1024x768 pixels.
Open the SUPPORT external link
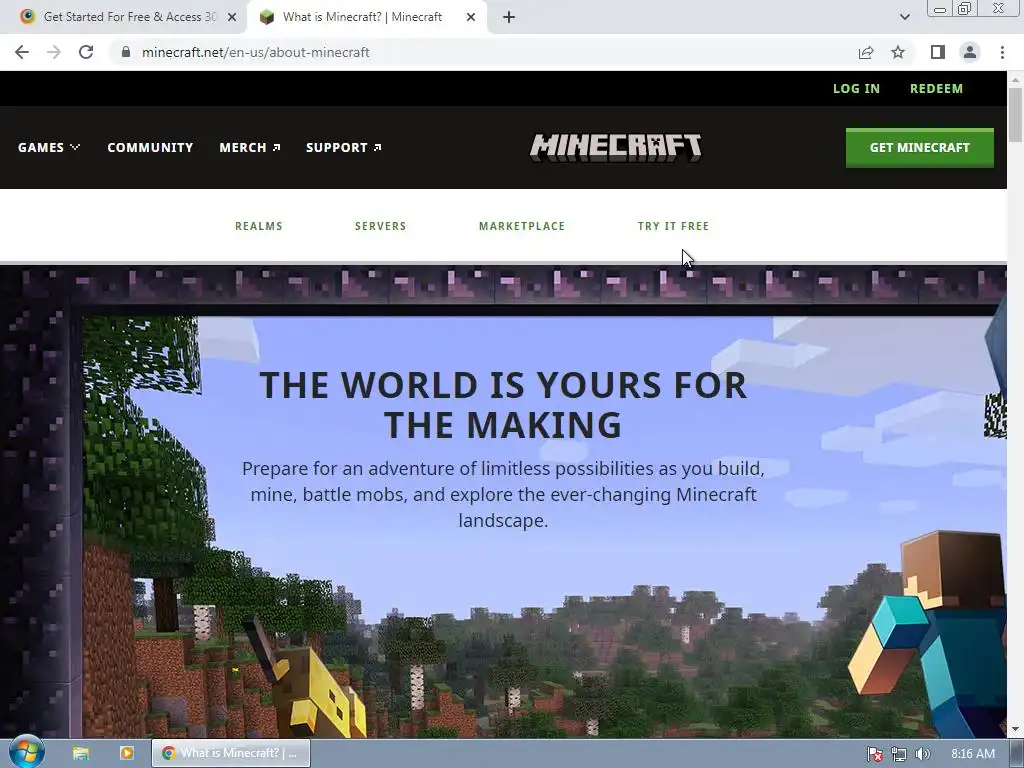coord(344,148)
